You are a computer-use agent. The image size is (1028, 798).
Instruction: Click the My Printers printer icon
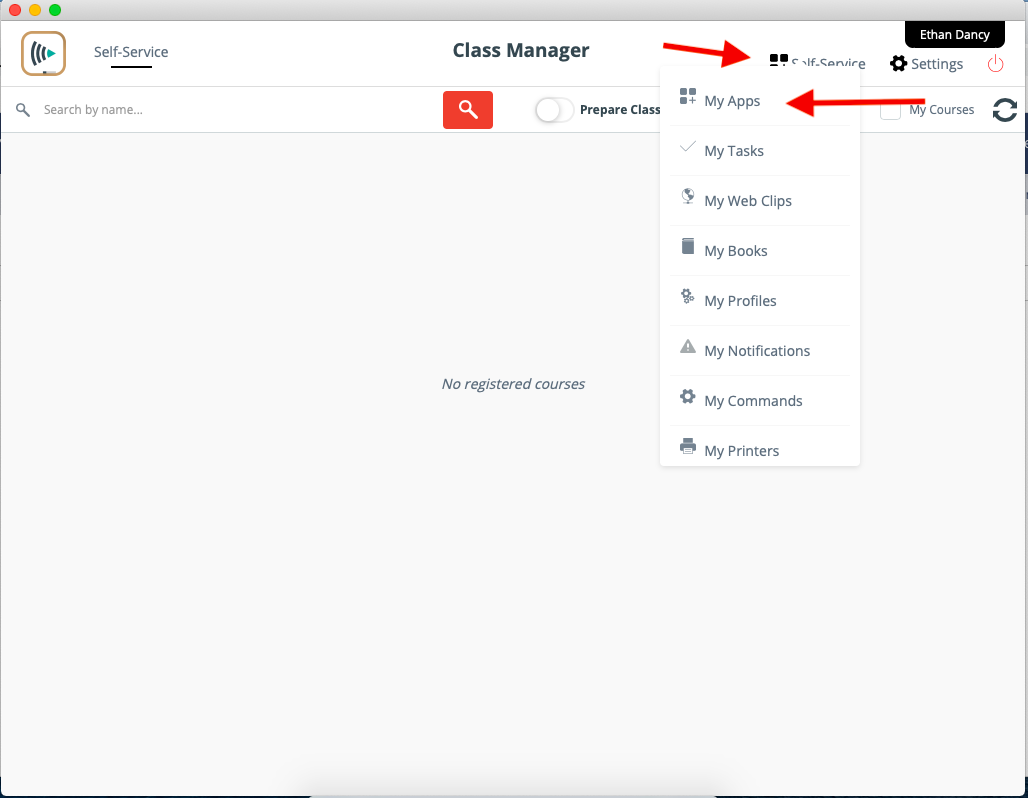pyautogui.click(x=688, y=446)
